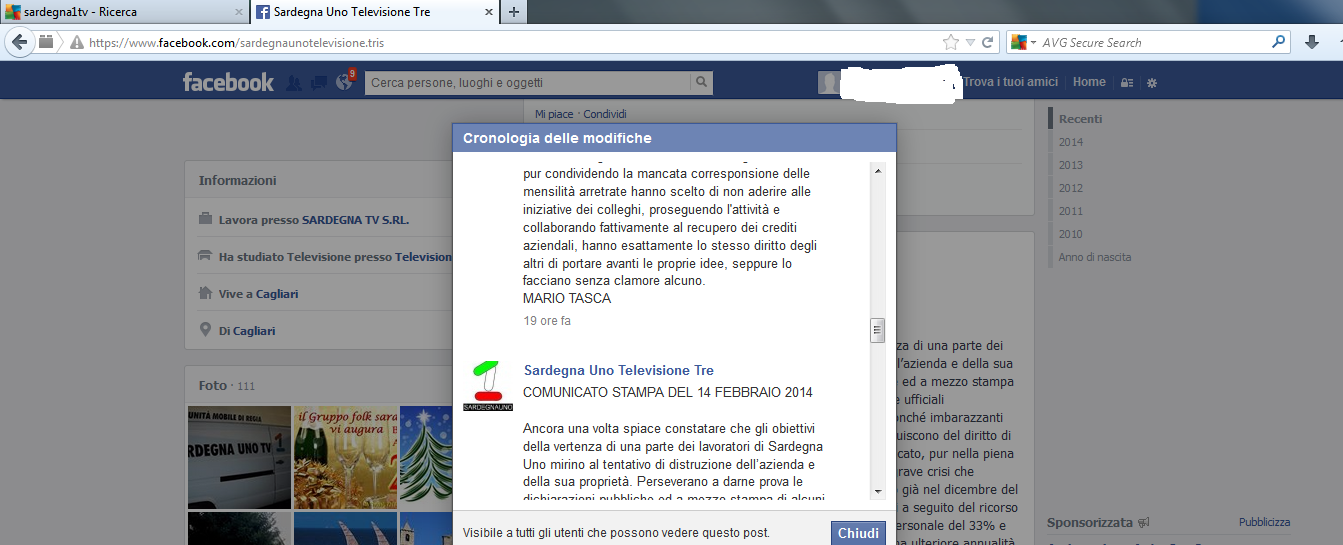The width and height of the screenshot is (1343, 545).
Task: Click the graduation icon beside Ha studiato
Action: pyautogui.click(x=205, y=257)
